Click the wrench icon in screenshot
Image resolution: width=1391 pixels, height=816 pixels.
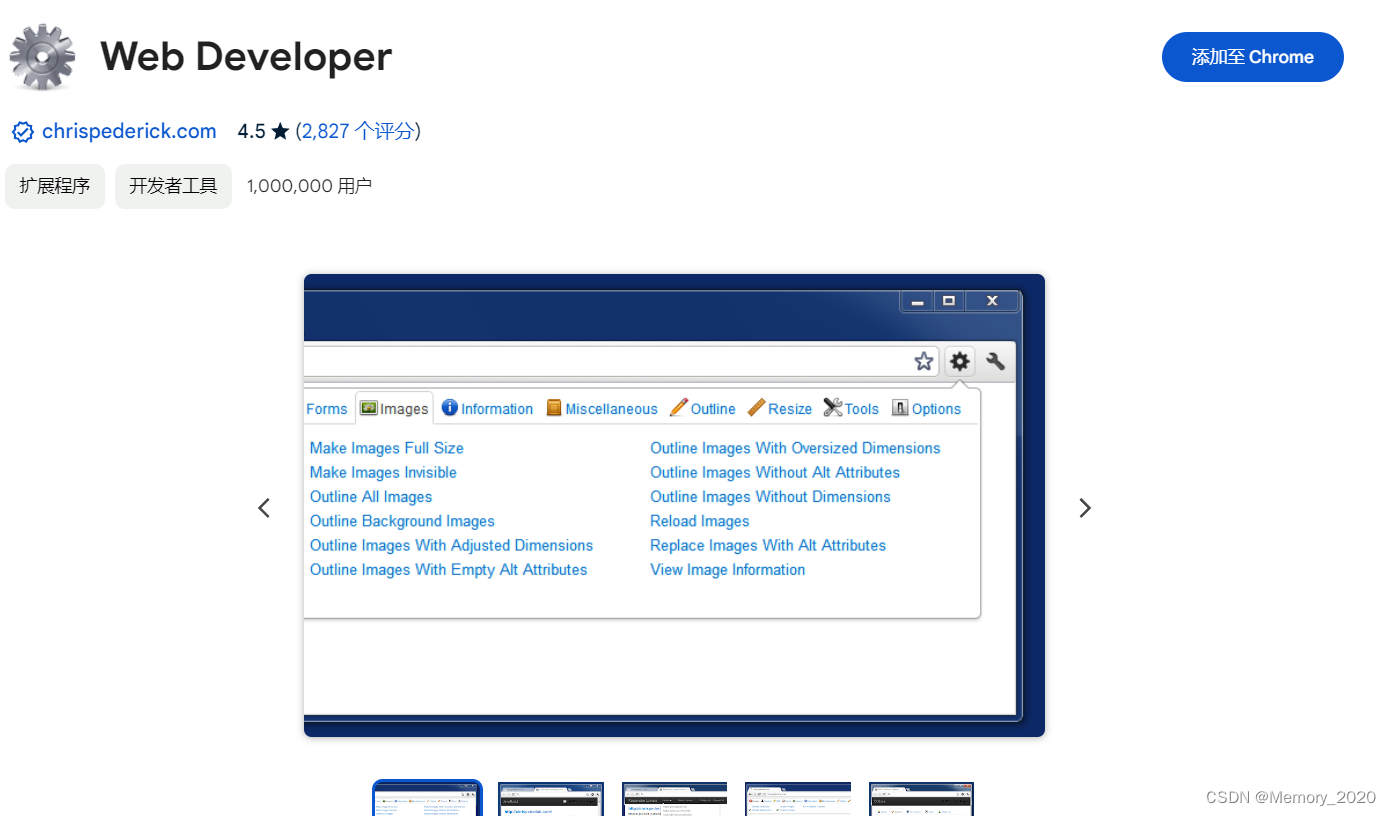[995, 361]
